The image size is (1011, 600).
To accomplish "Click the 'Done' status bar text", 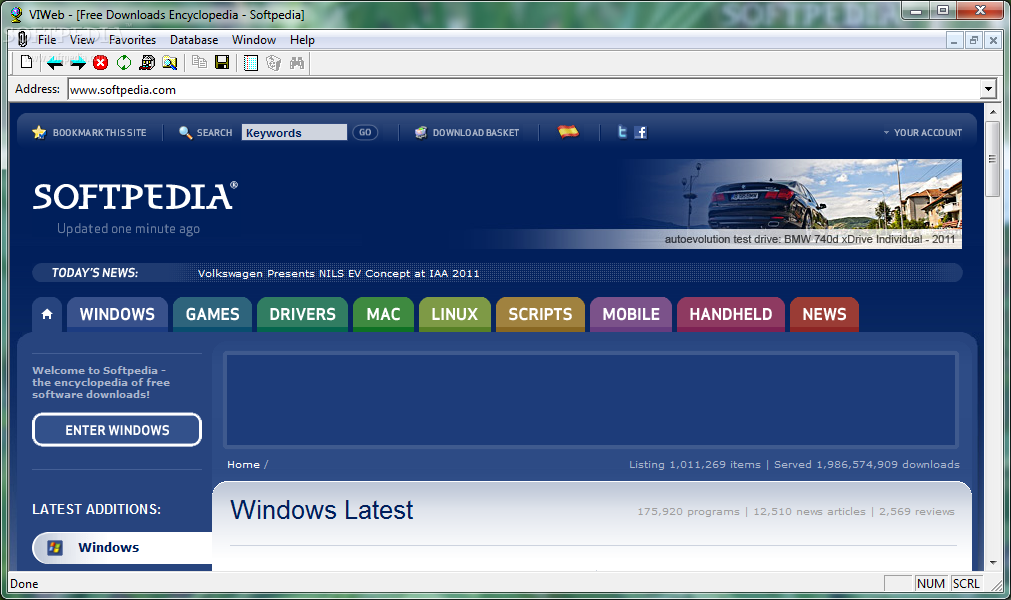I will pos(25,584).
